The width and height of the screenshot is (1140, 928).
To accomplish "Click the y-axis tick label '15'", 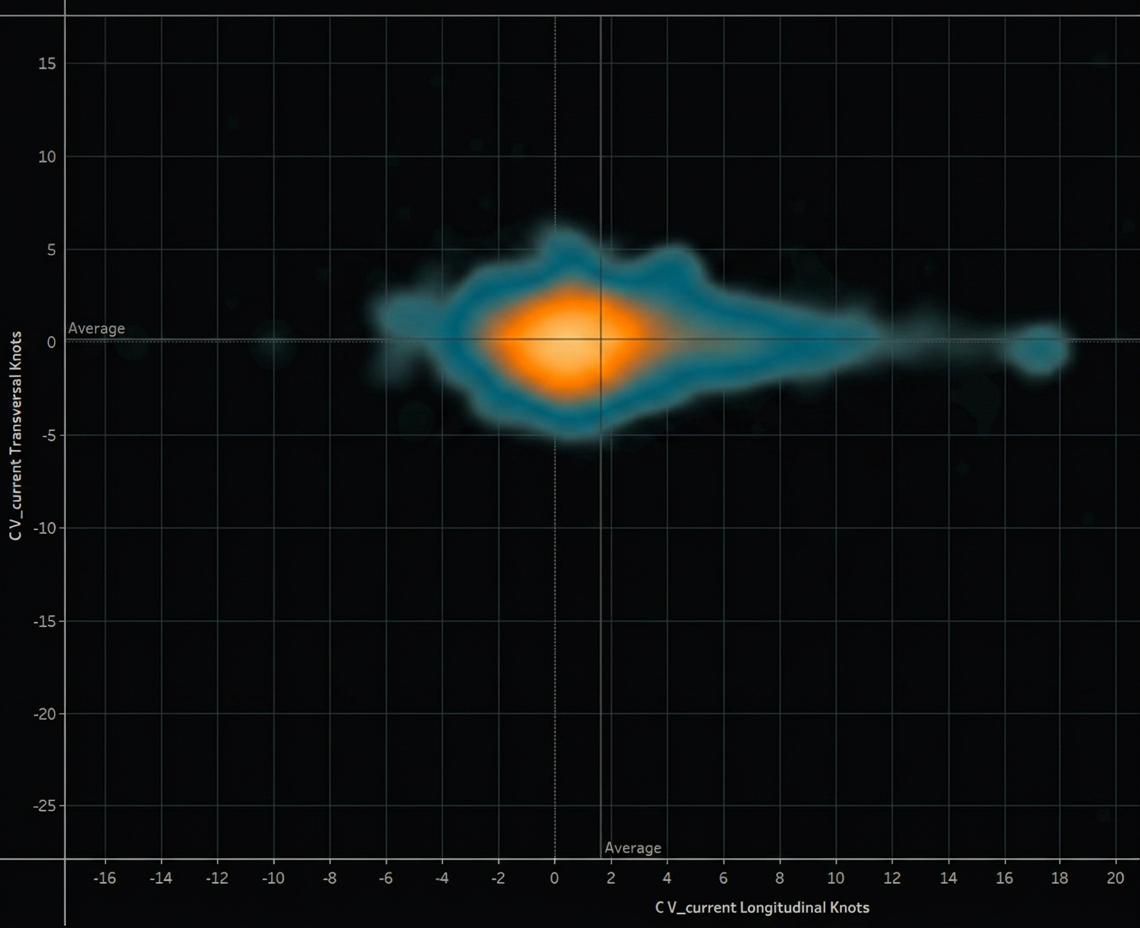I will 47,64.
